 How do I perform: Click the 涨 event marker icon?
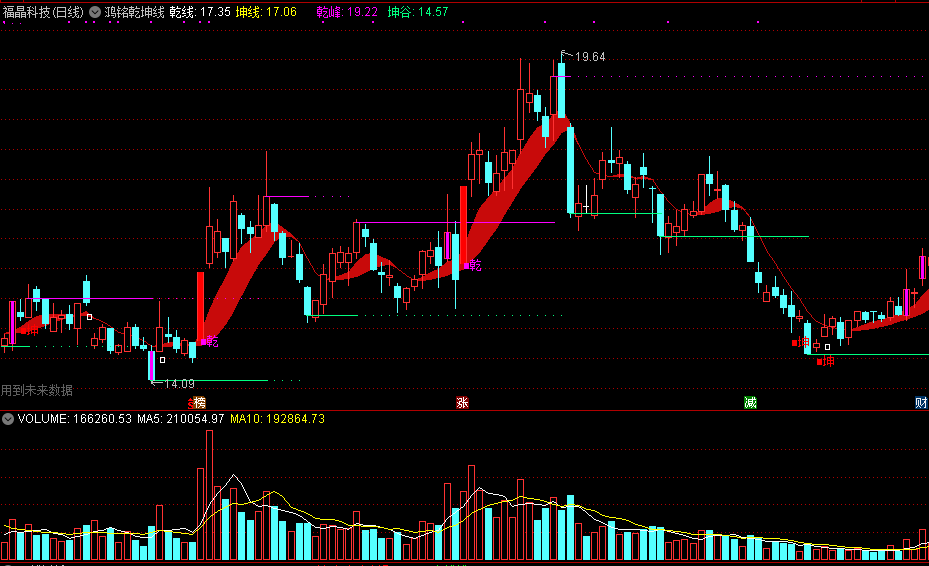click(462, 403)
